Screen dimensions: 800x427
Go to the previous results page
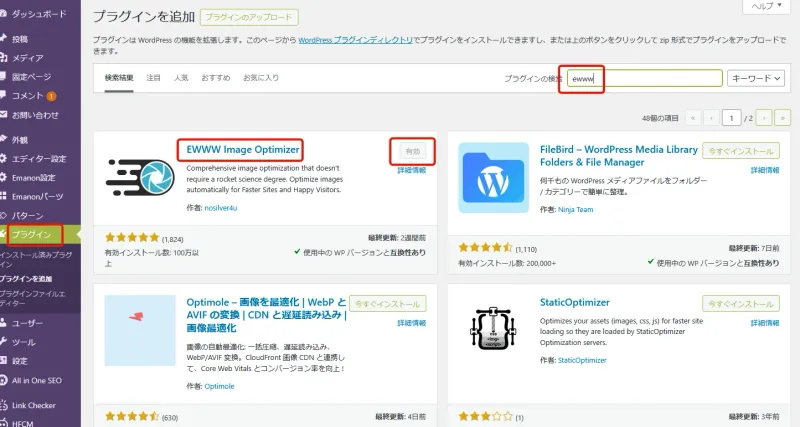(711, 118)
